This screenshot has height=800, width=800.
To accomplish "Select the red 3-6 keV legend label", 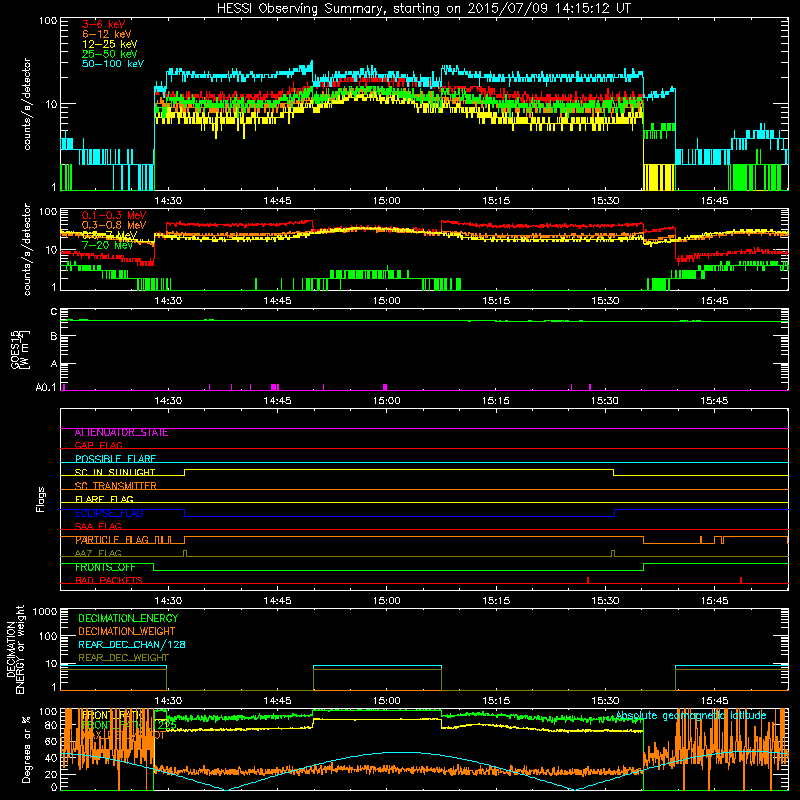I will [103, 24].
